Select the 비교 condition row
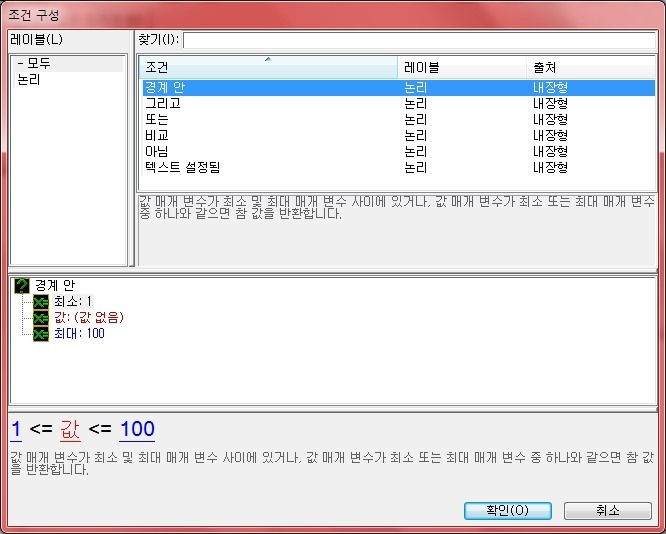Viewport: 666px width, 534px height. point(398,136)
